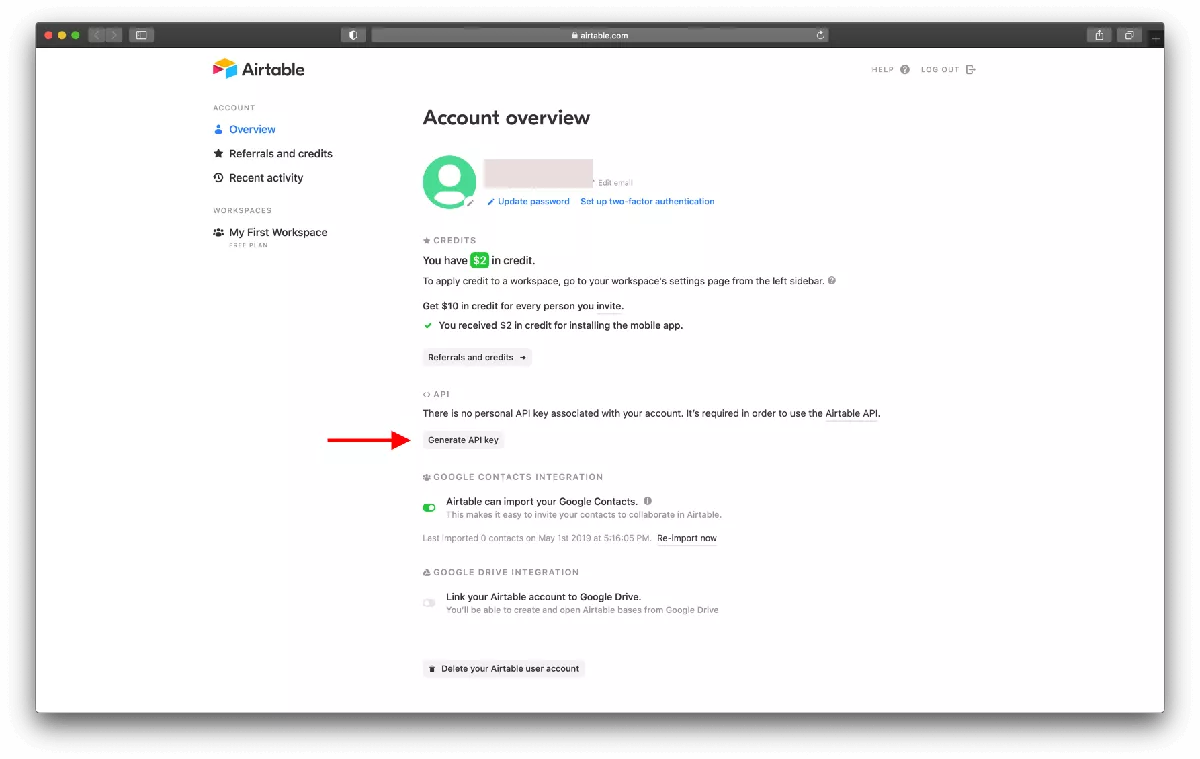Image resolution: width=1200 pixels, height=759 pixels.
Task: Click Delete your Airtable user account
Action: click(x=503, y=668)
